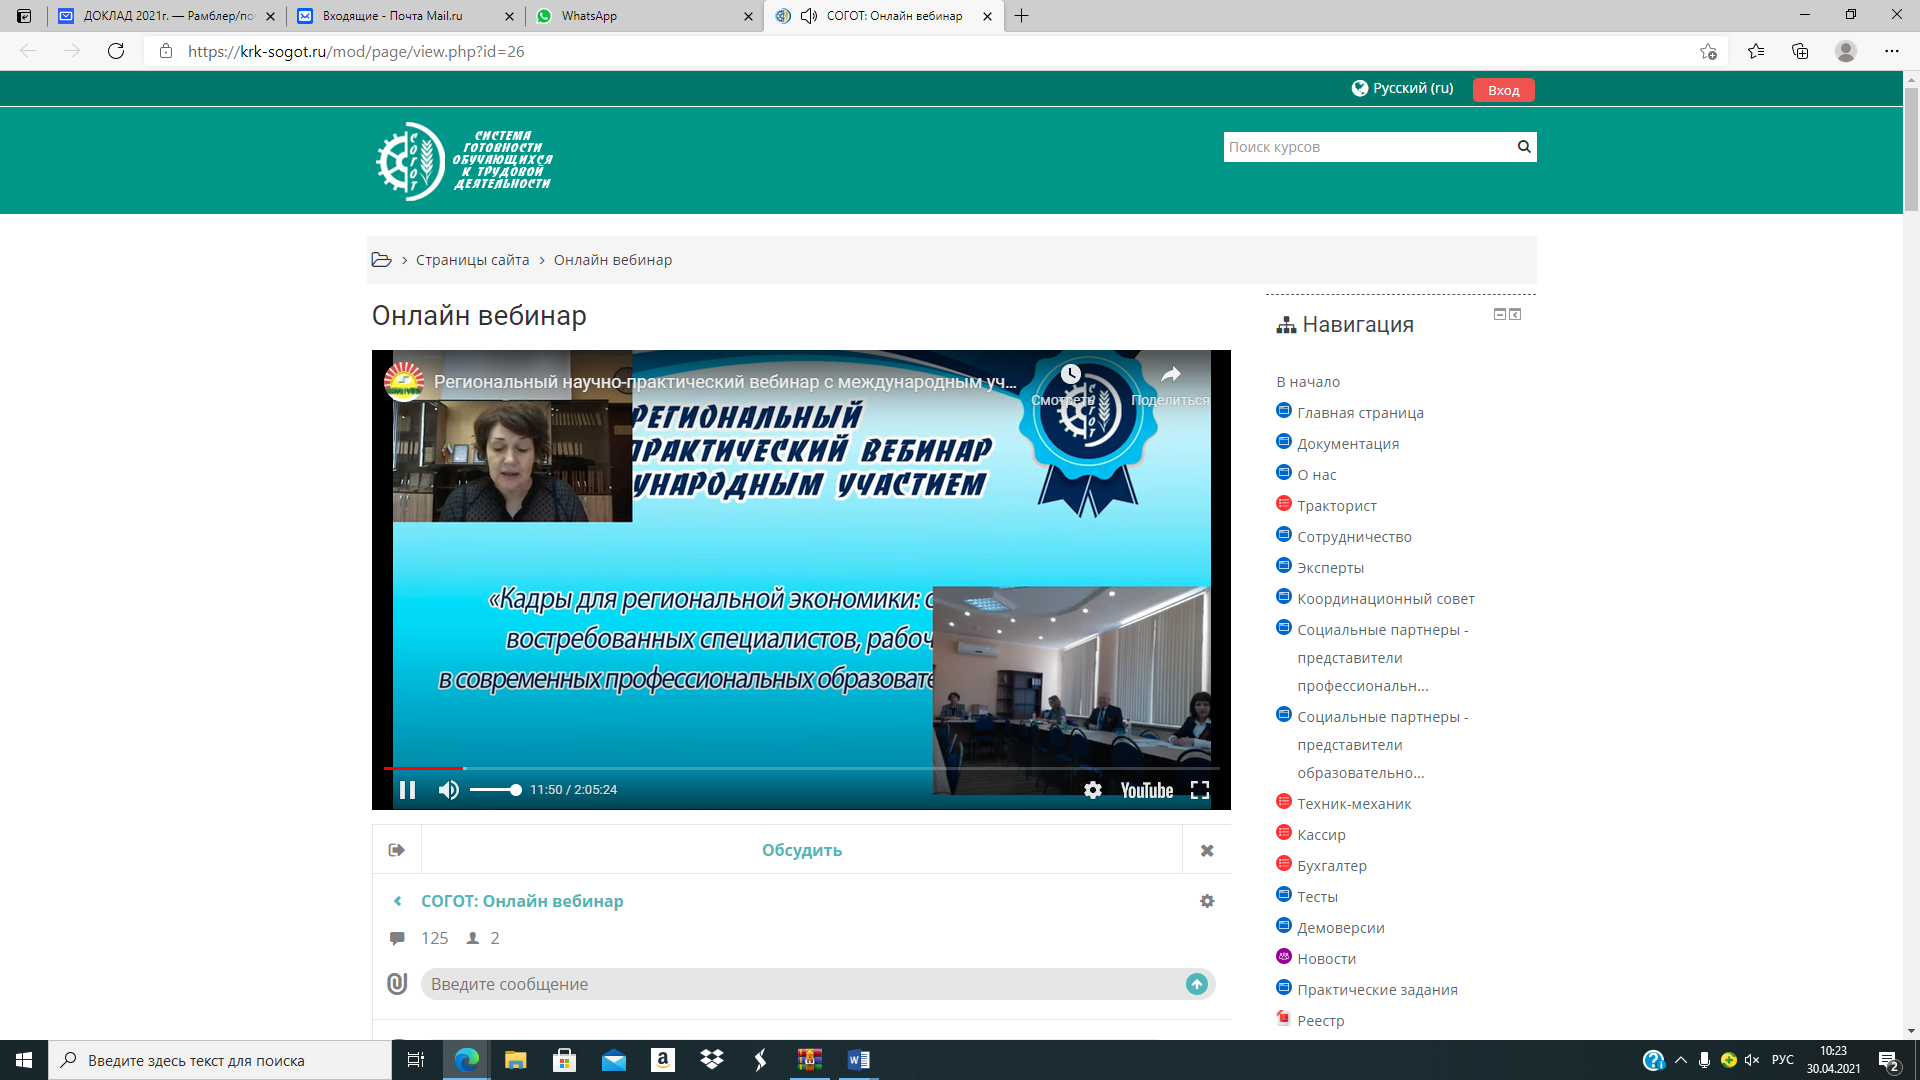Screen dimensions: 1920x1080
Task: Mute the video with the speaker icon
Action: point(449,790)
